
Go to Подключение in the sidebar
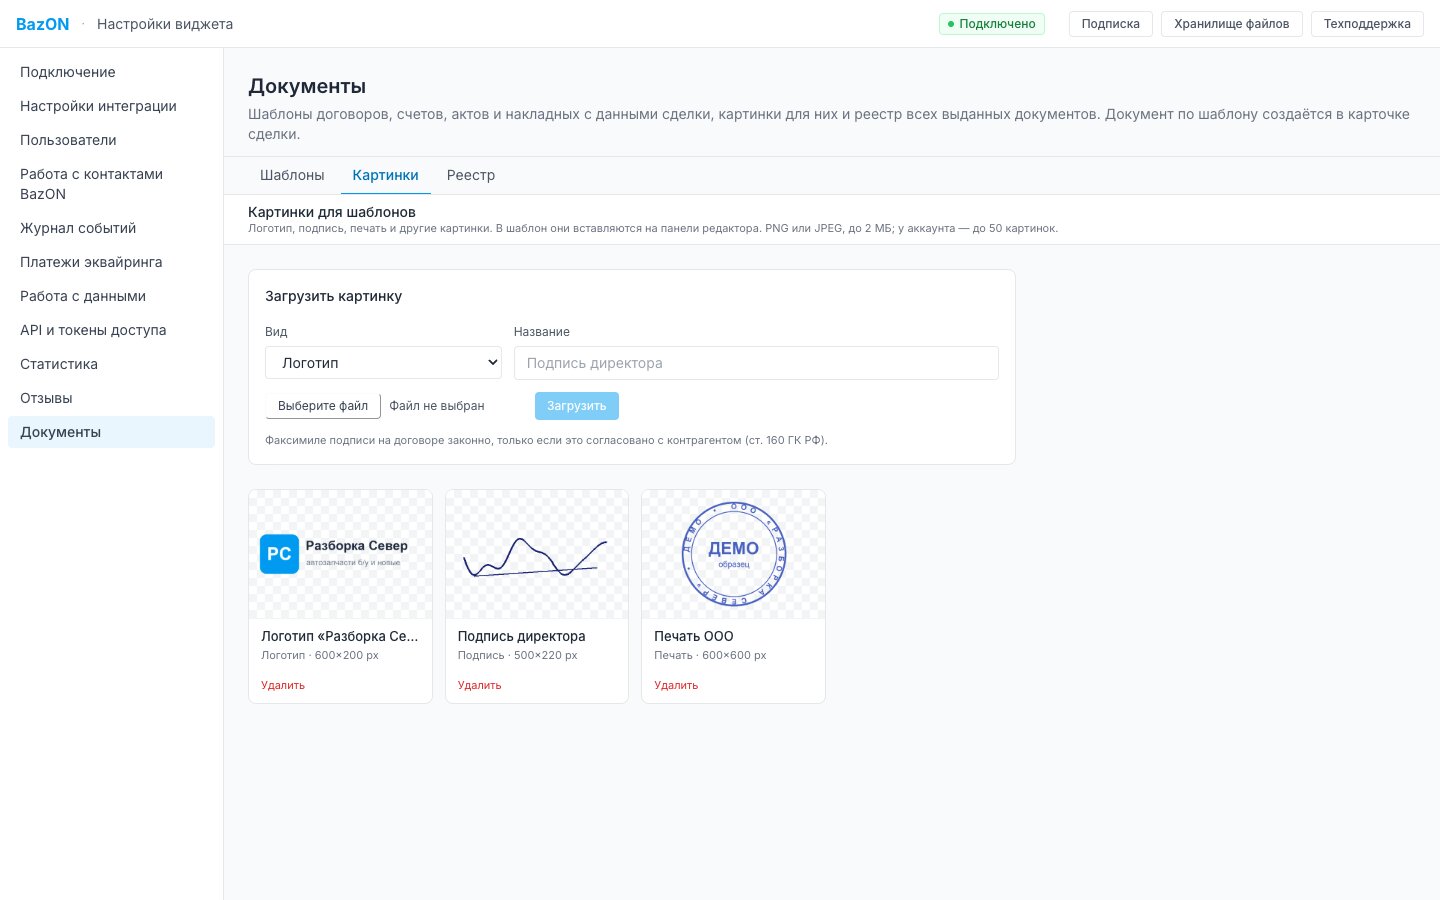[x=111, y=72]
